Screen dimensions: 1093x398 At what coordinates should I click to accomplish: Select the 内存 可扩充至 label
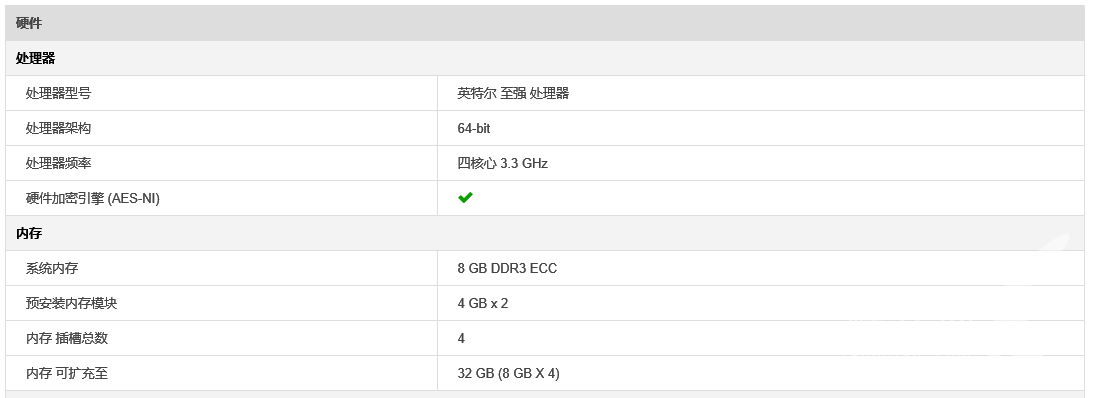coord(67,374)
